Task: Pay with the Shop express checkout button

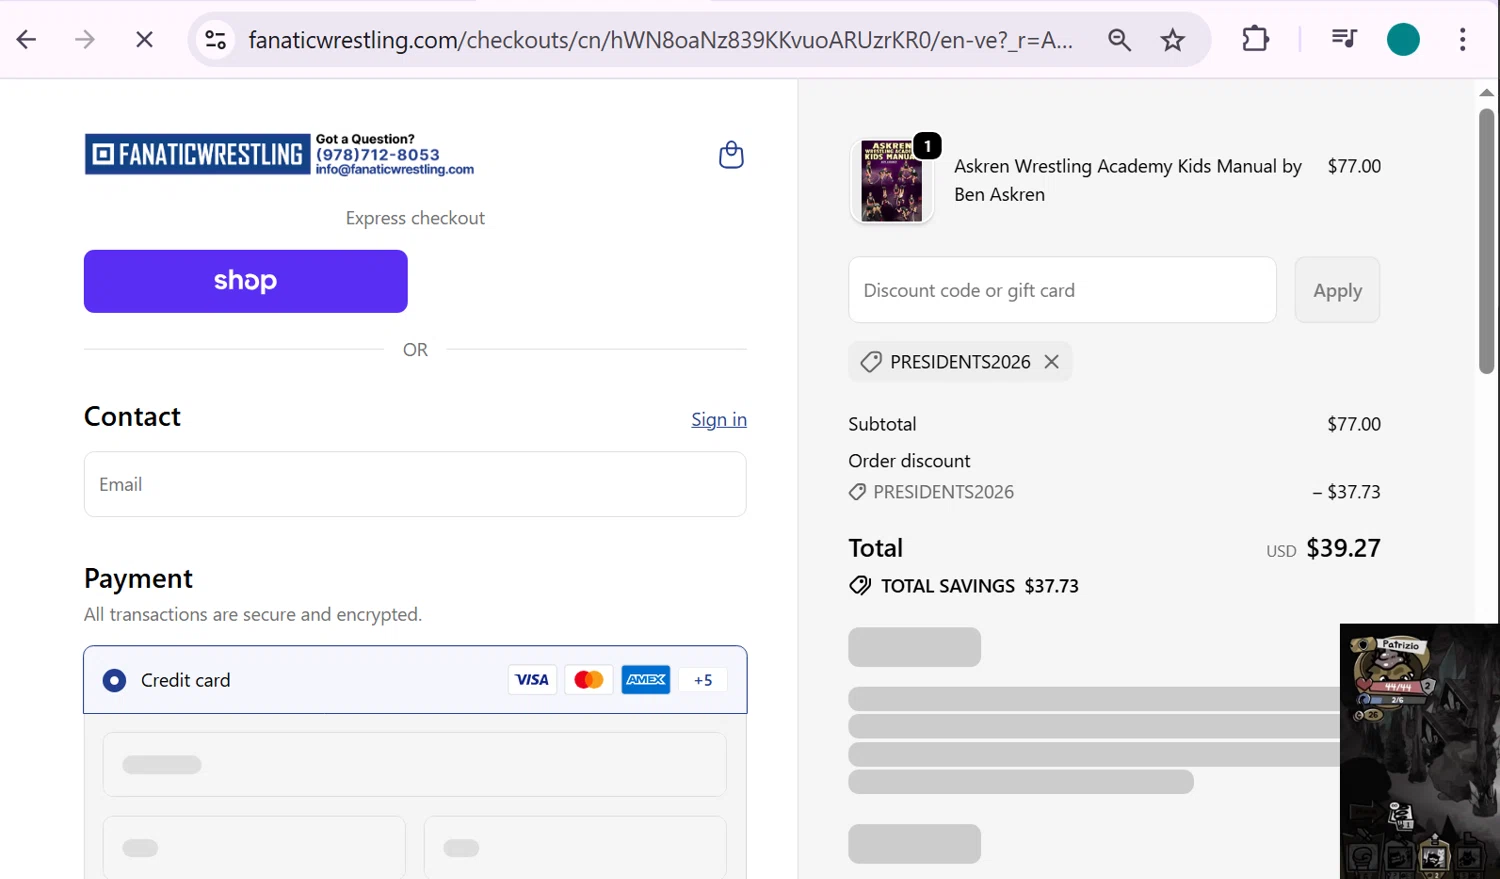Action: [x=246, y=281]
